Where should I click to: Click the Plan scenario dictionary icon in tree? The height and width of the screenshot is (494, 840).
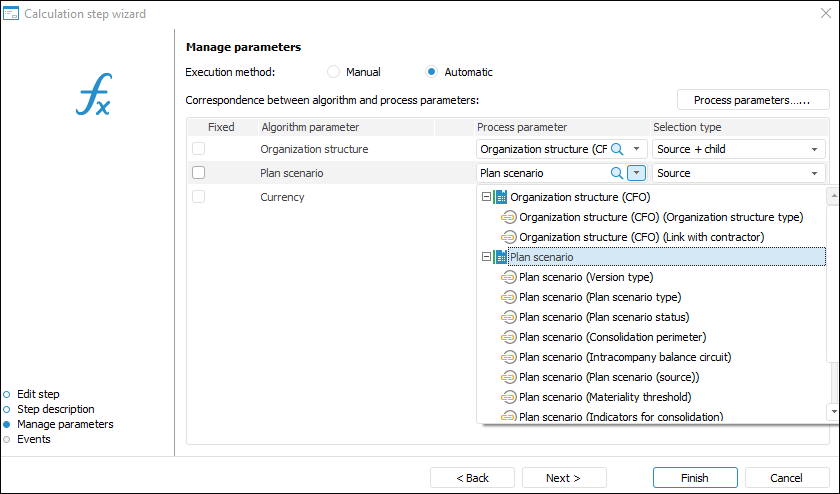[x=501, y=257]
